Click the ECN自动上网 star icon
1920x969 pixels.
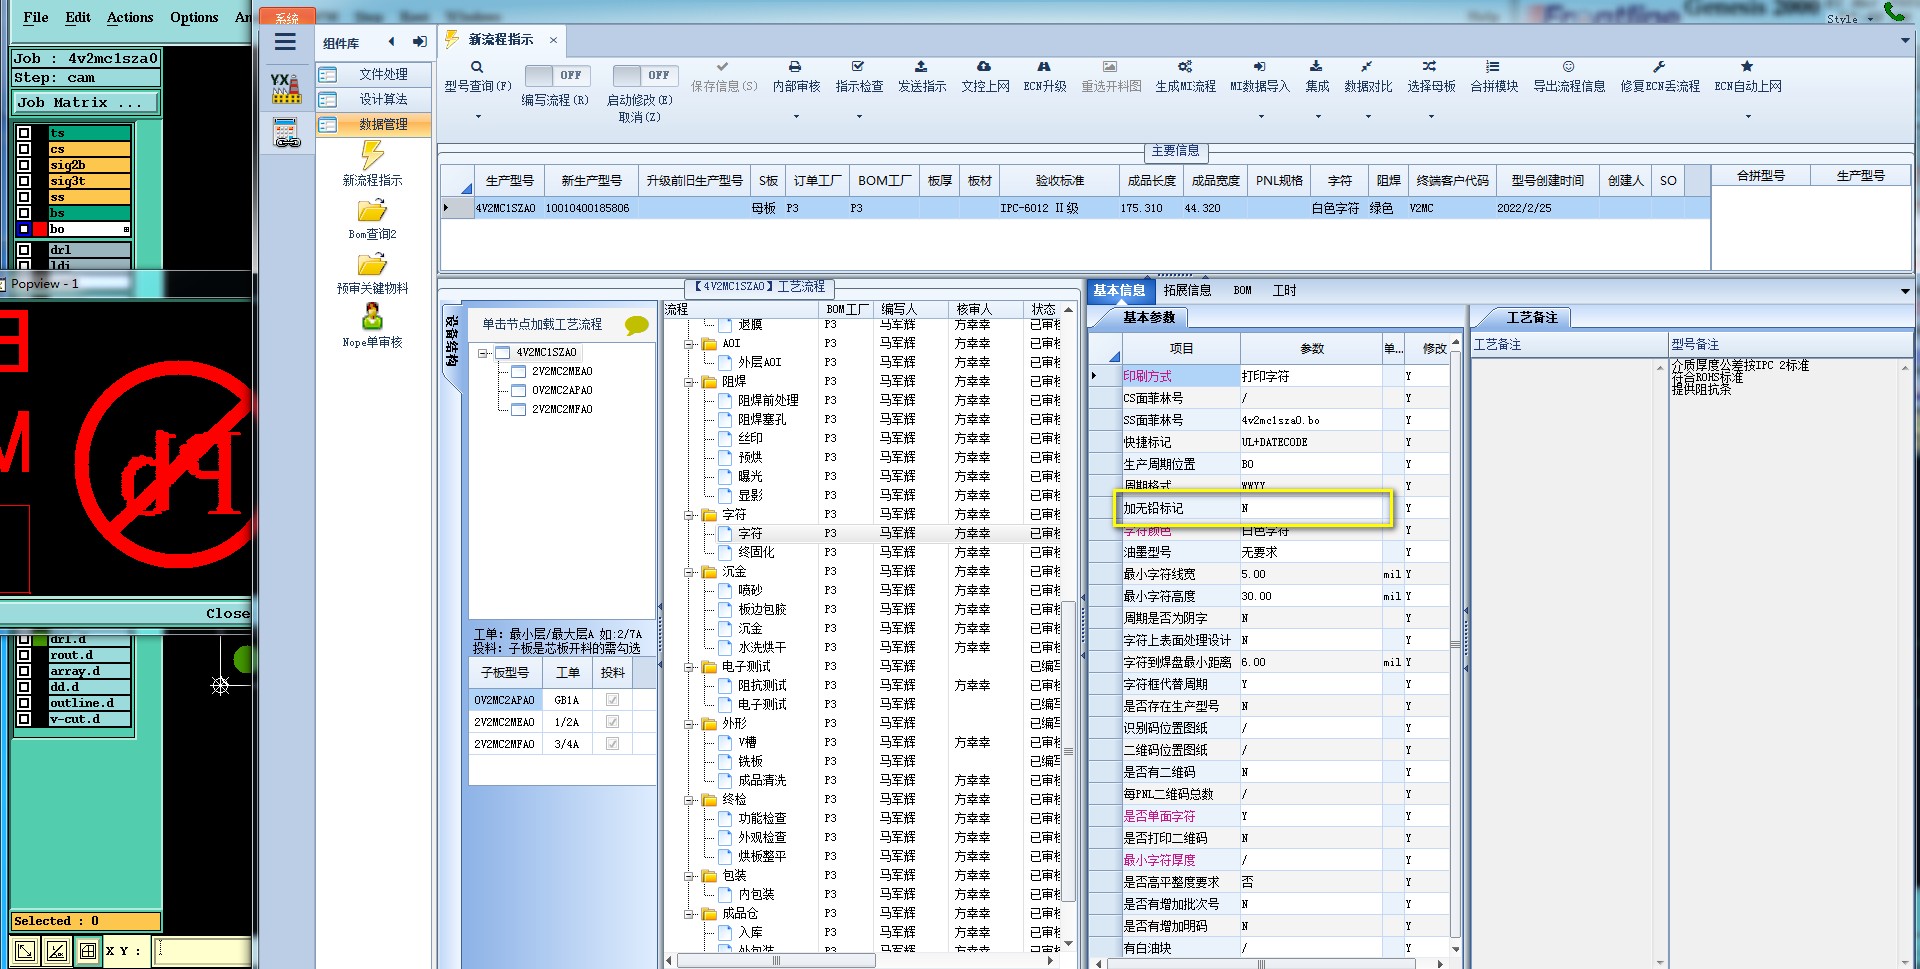(1747, 67)
